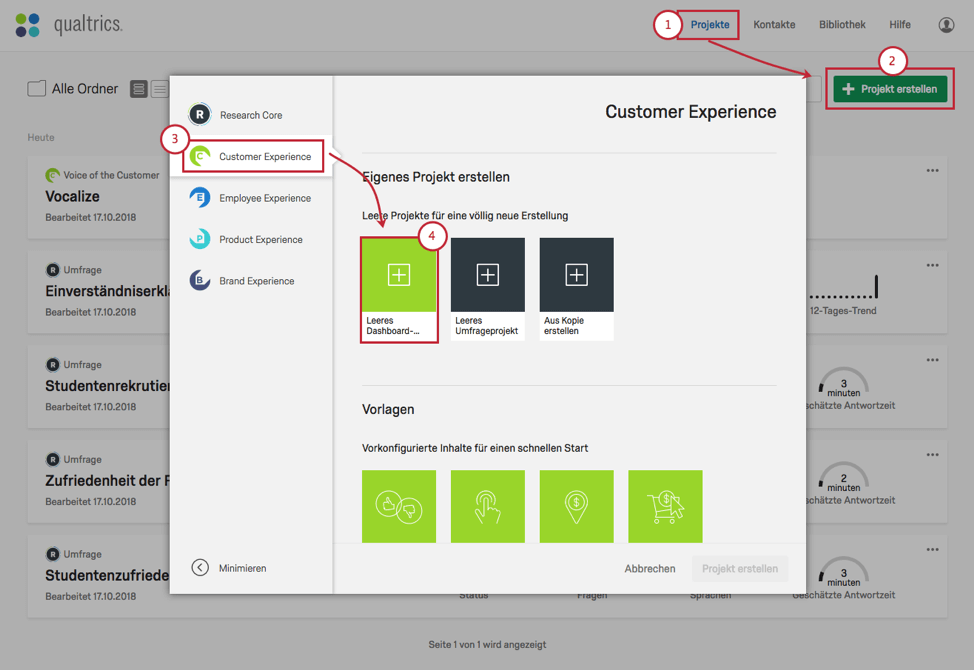The width and height of the screenshot is (974, 670).
Task: Click the Minimieren back arrow icon
Action: coord(200,568)
